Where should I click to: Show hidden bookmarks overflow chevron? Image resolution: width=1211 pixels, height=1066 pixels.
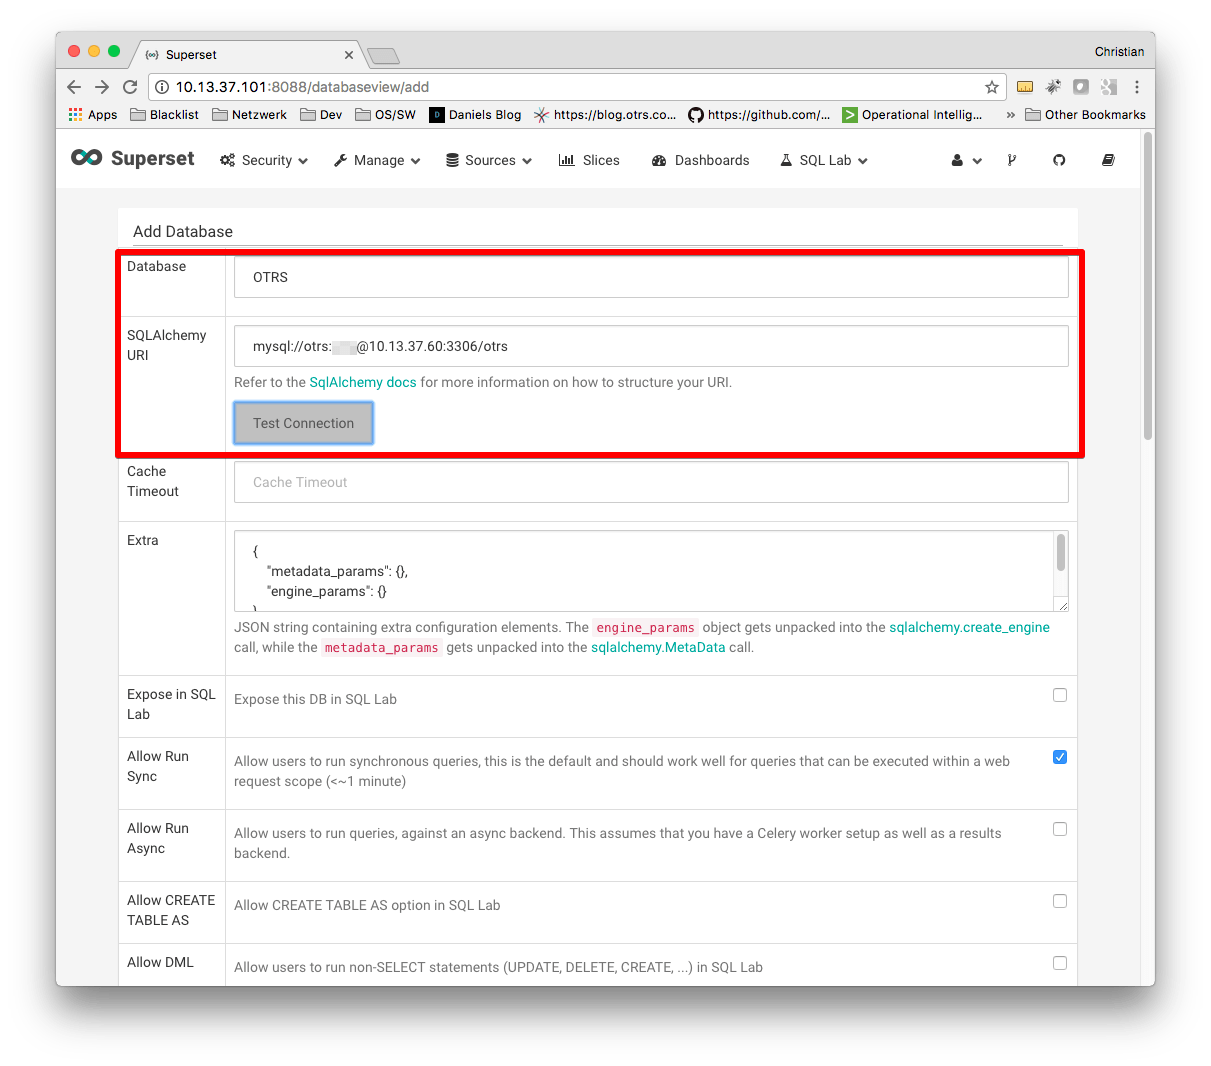point(1010,115)
